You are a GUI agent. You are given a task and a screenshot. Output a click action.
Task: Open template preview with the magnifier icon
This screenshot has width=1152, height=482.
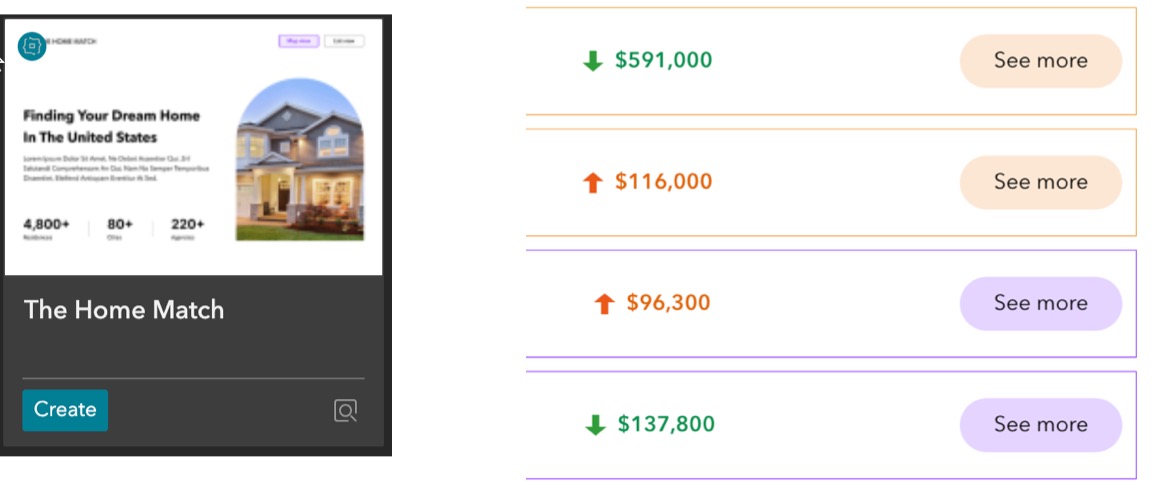click(345, 410)
